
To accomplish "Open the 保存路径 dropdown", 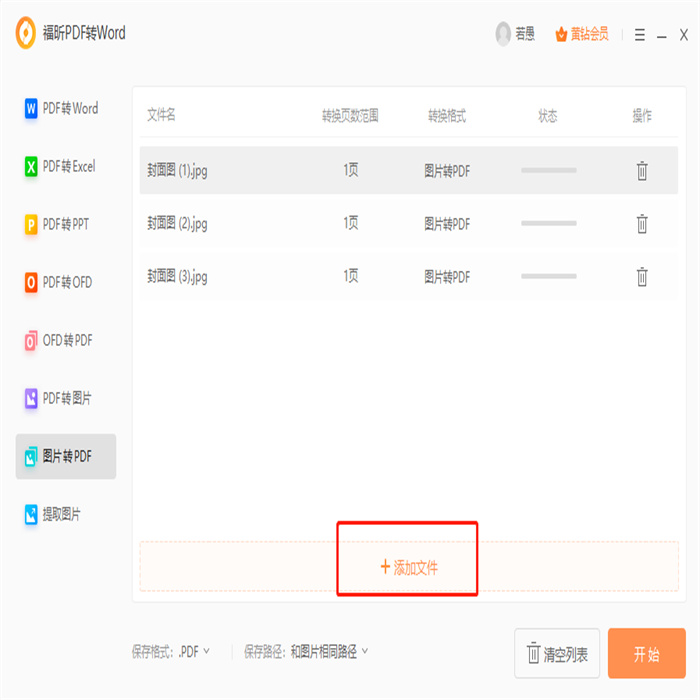I will [x=329, y=652].
